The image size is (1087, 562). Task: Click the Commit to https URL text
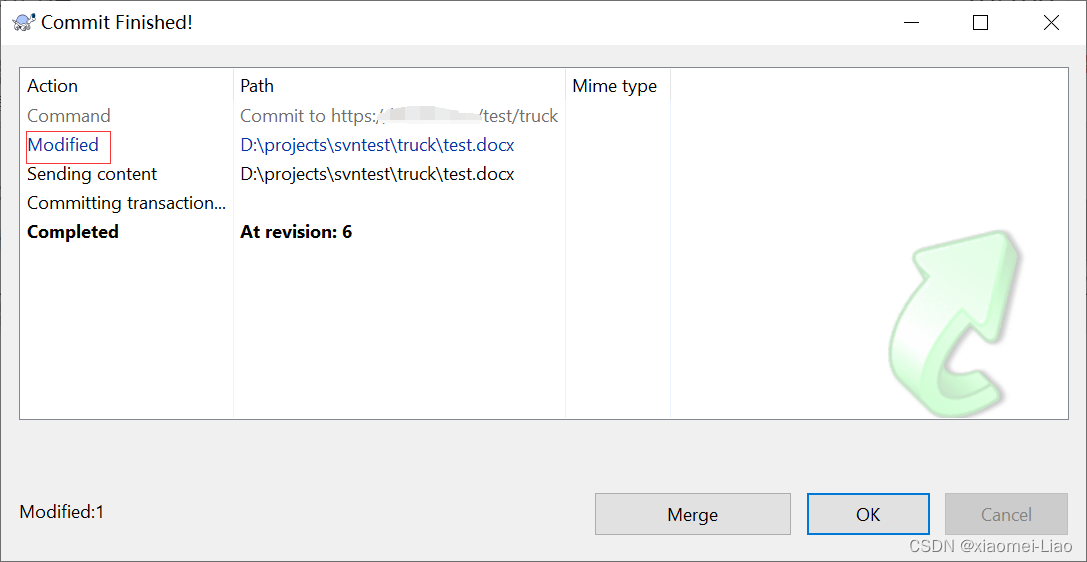click(399, 116)
